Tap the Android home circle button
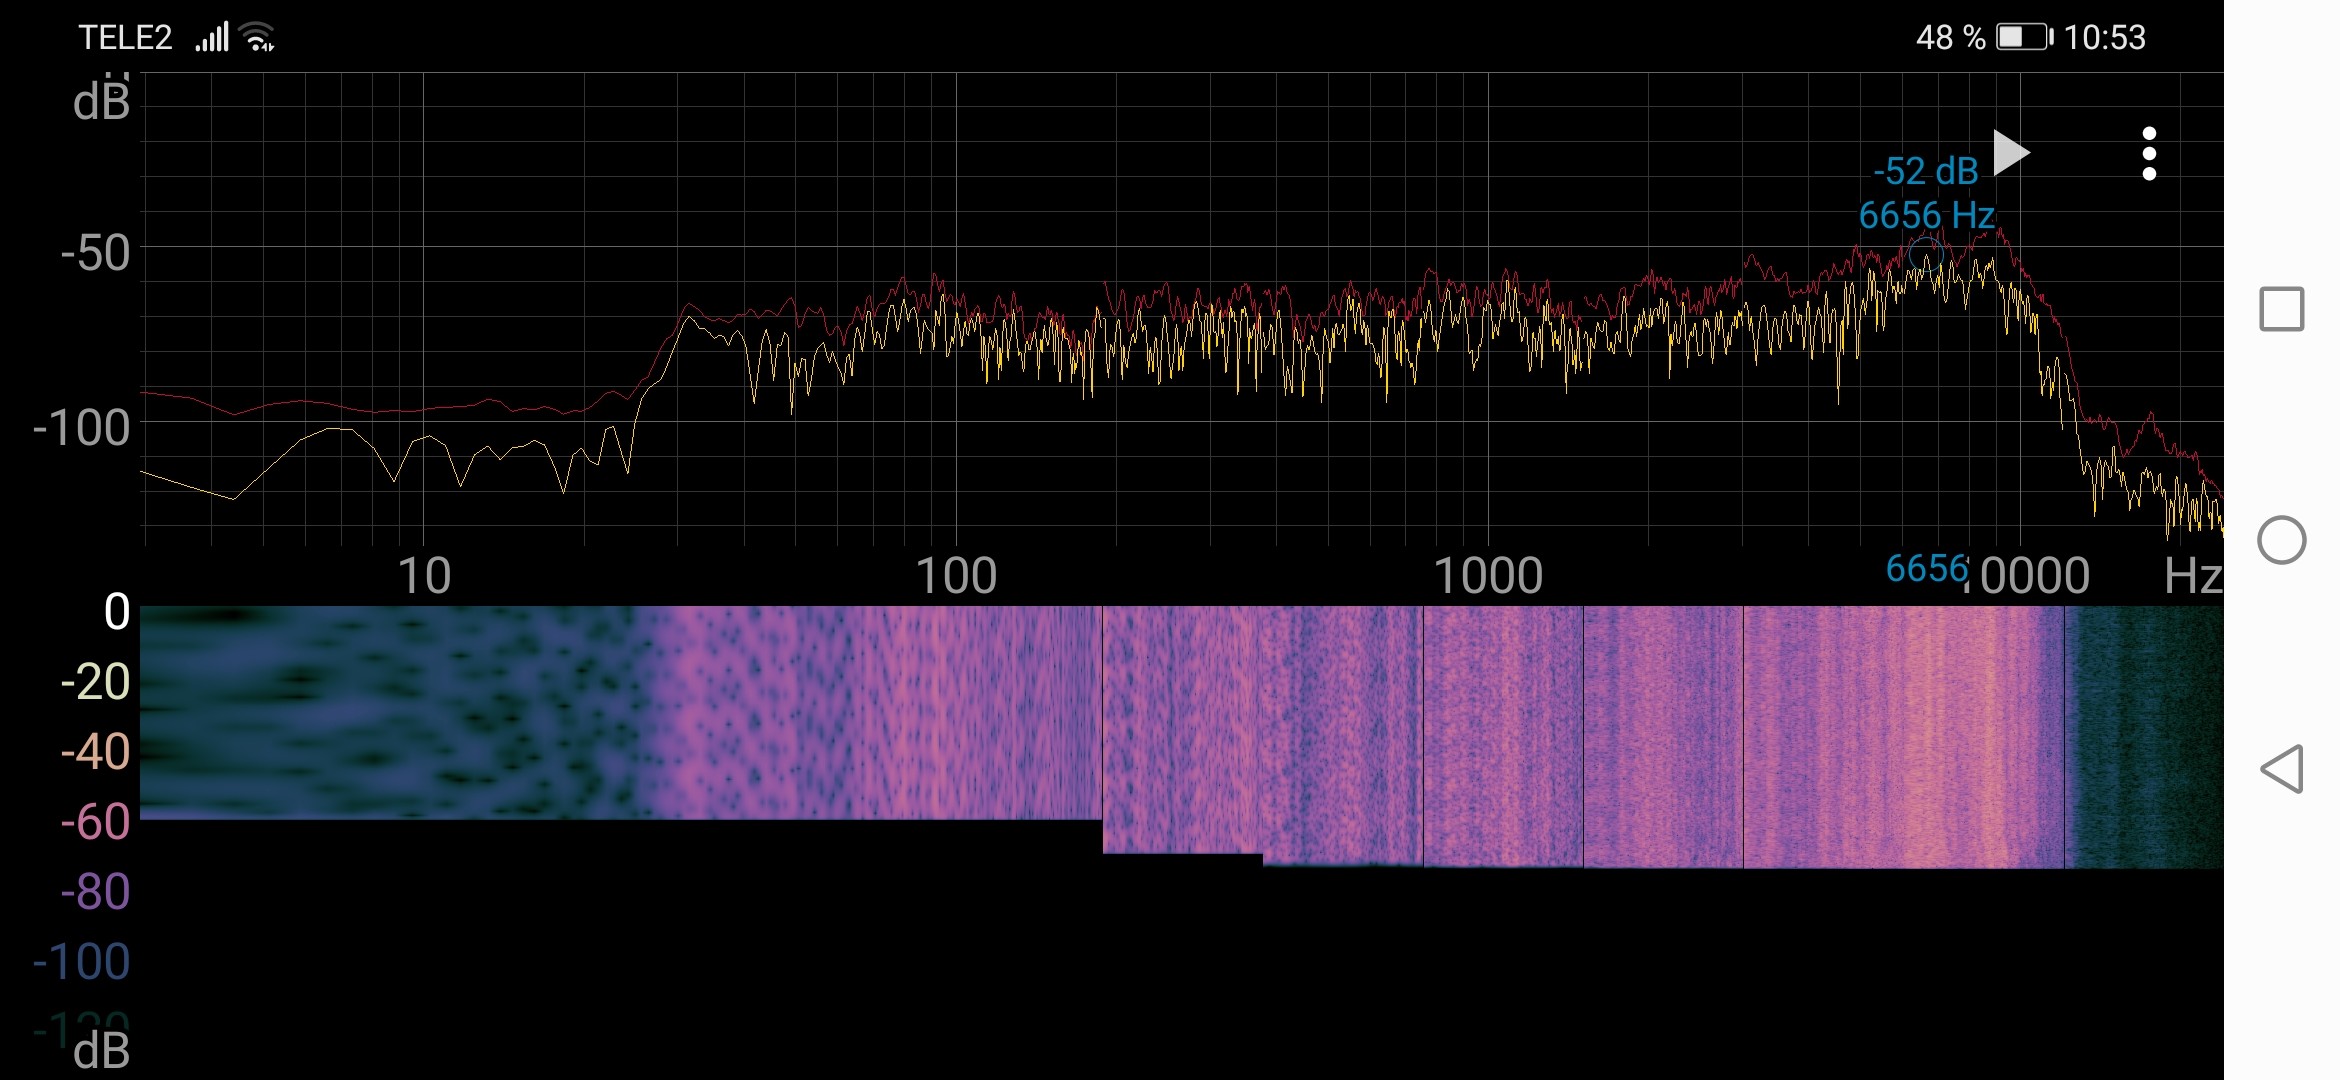 (x=2282, y=540)
